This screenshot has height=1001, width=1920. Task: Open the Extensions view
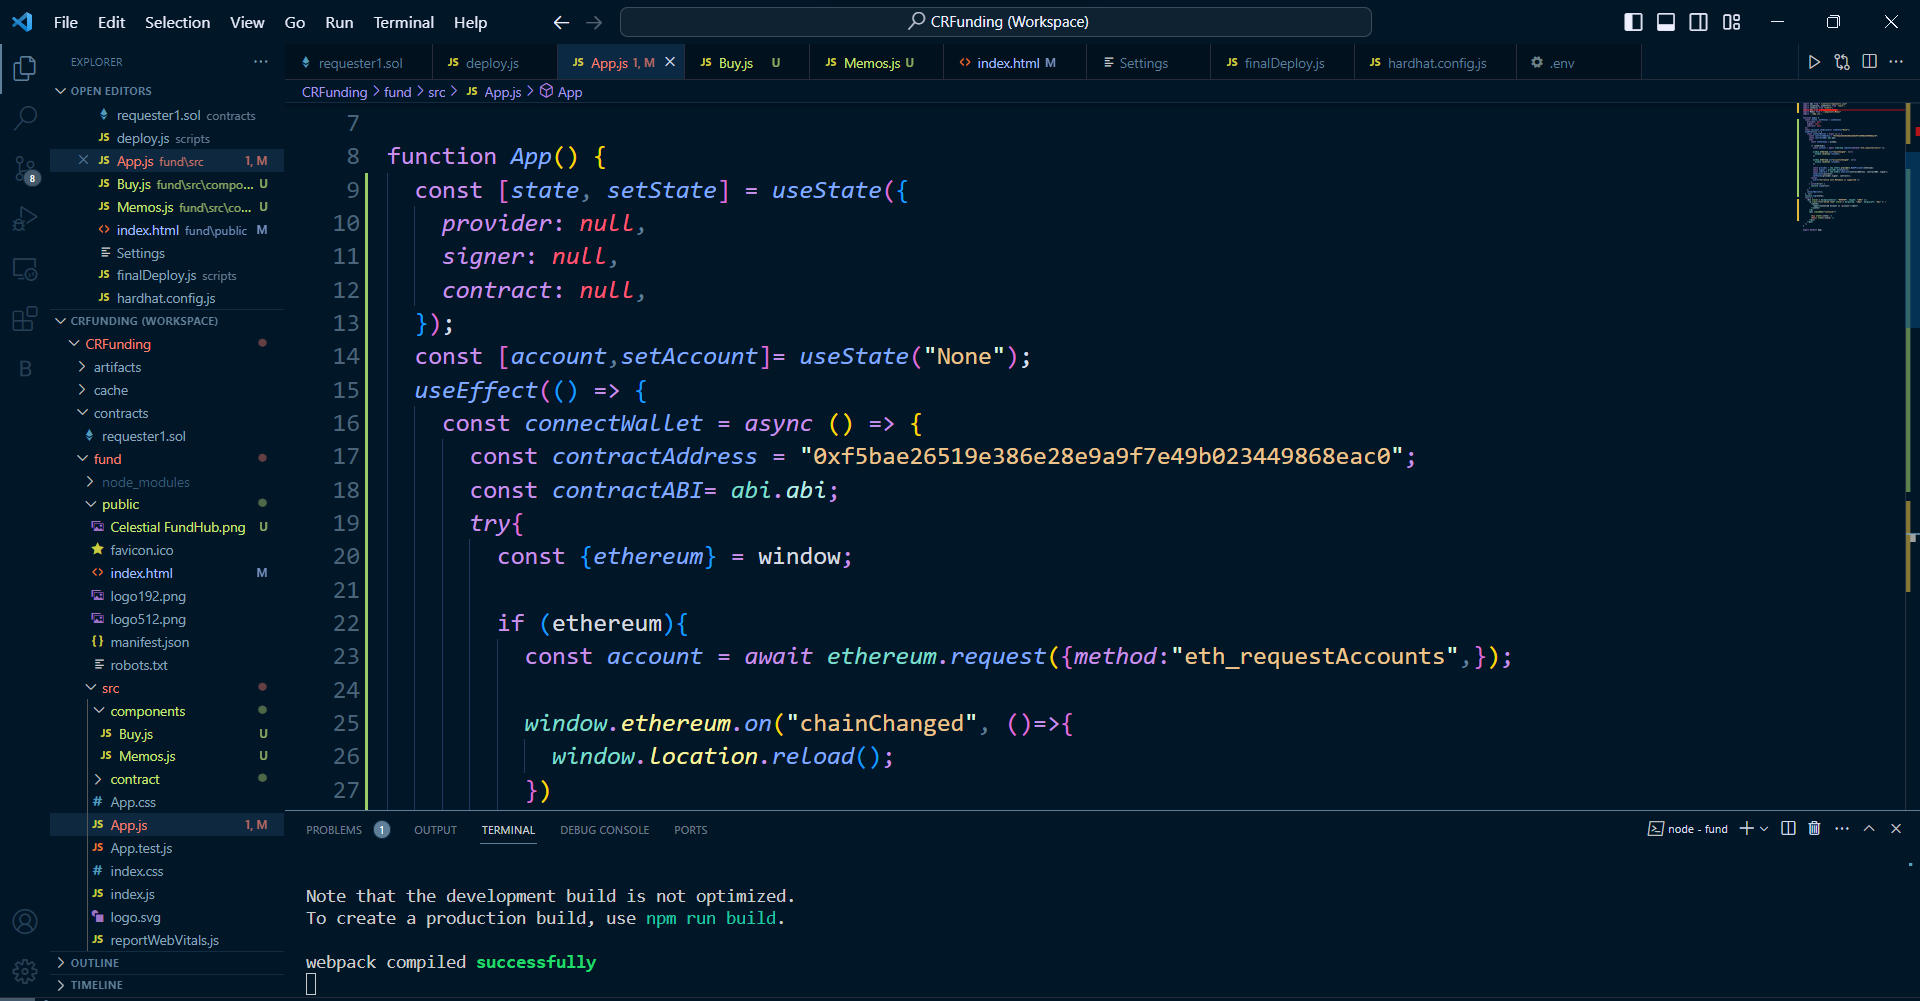pos(25,319)
